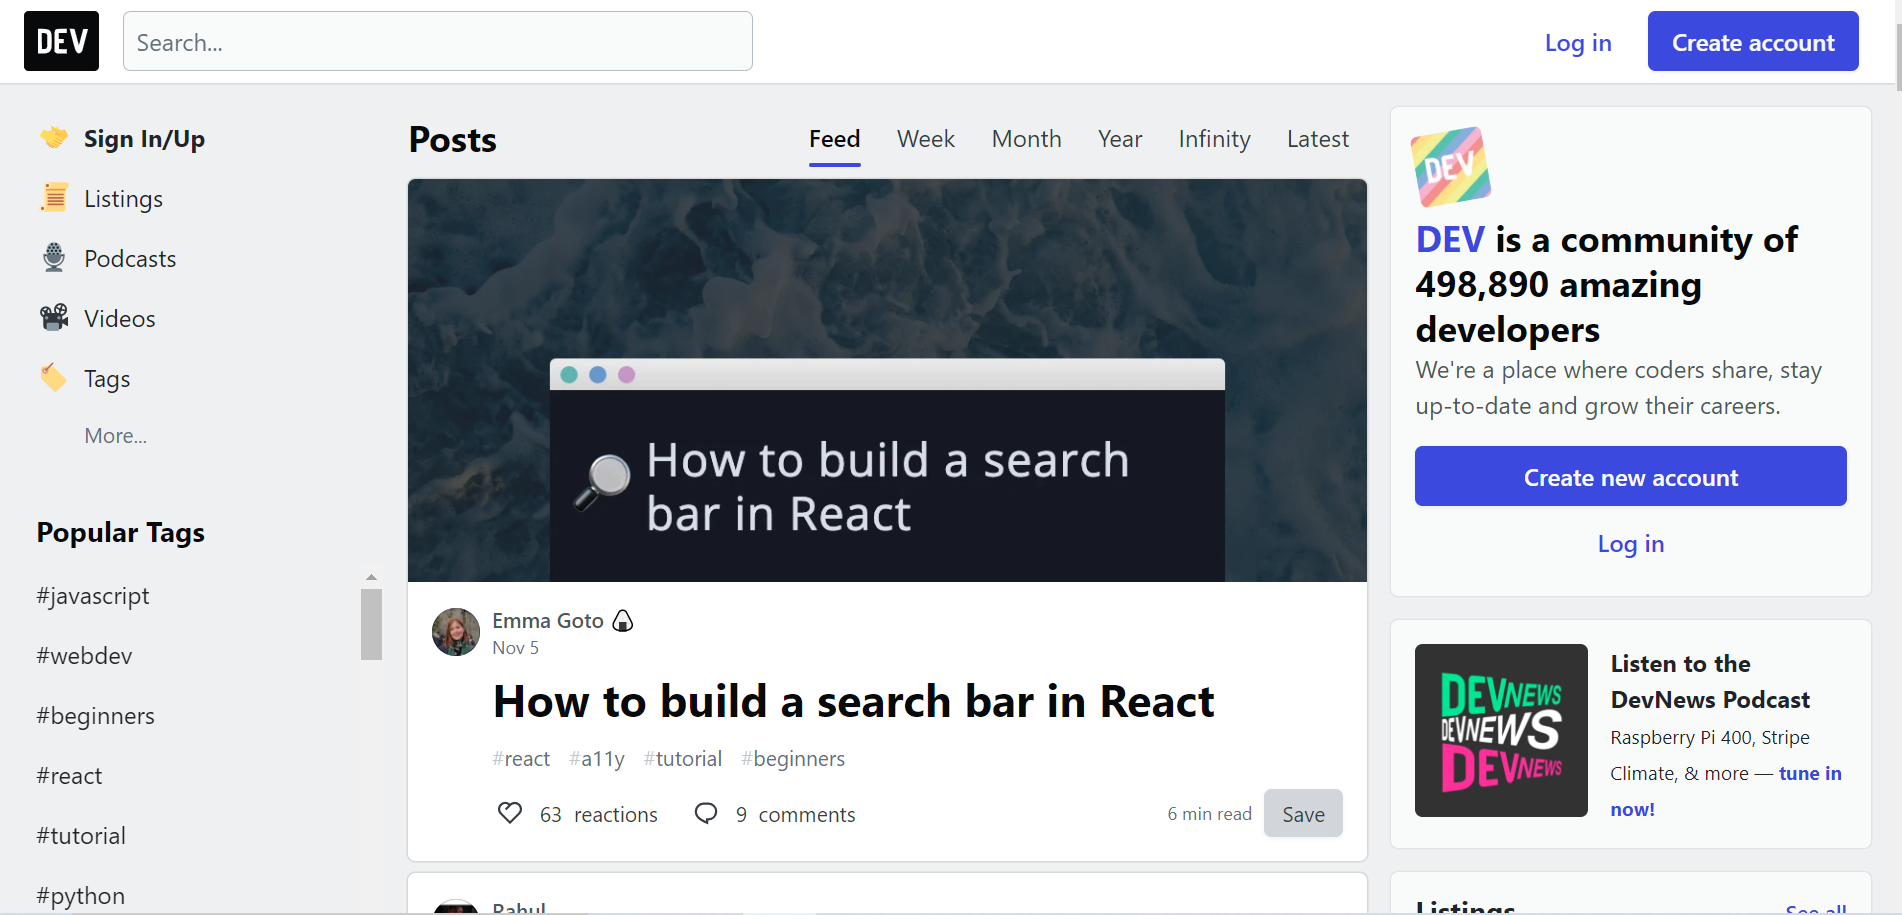Click the #tutorial tag on the post

(x=683, y=759)
